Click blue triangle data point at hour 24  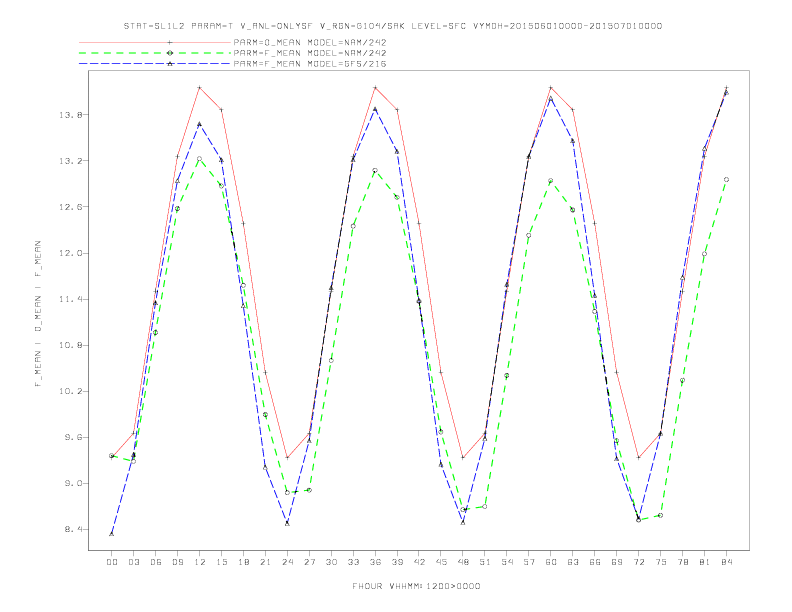click(x=287, y=524)
